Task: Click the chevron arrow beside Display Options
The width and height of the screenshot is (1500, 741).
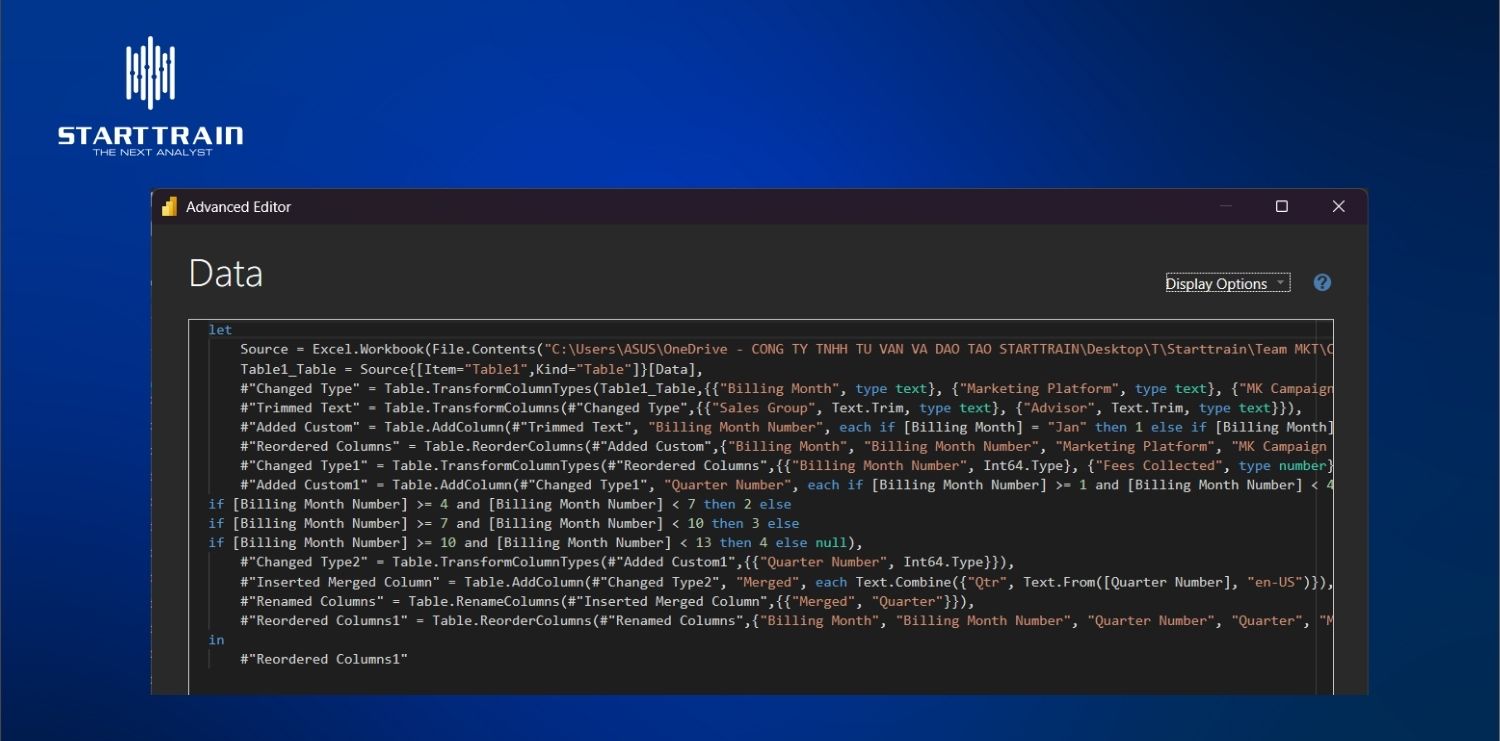Action: pyautogui.click(x=1281, y=283)
